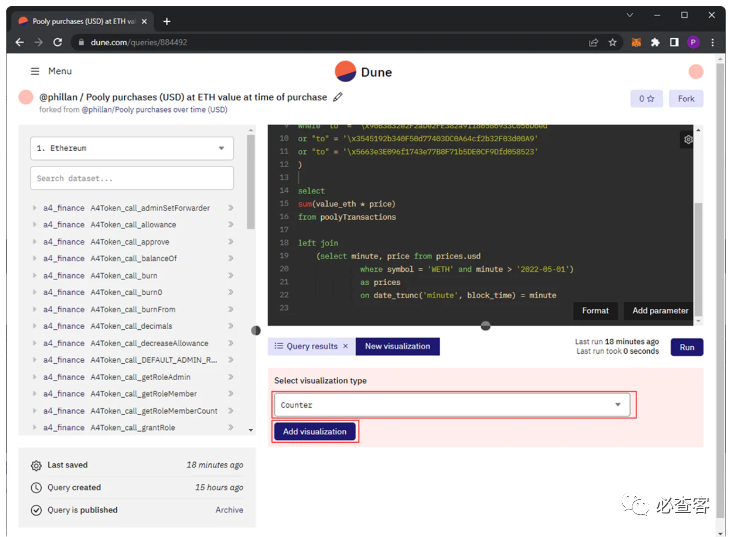This screenshot has height=537, width=733.
Task: Click the Query is published check icon
Action: tap(36, 510)
